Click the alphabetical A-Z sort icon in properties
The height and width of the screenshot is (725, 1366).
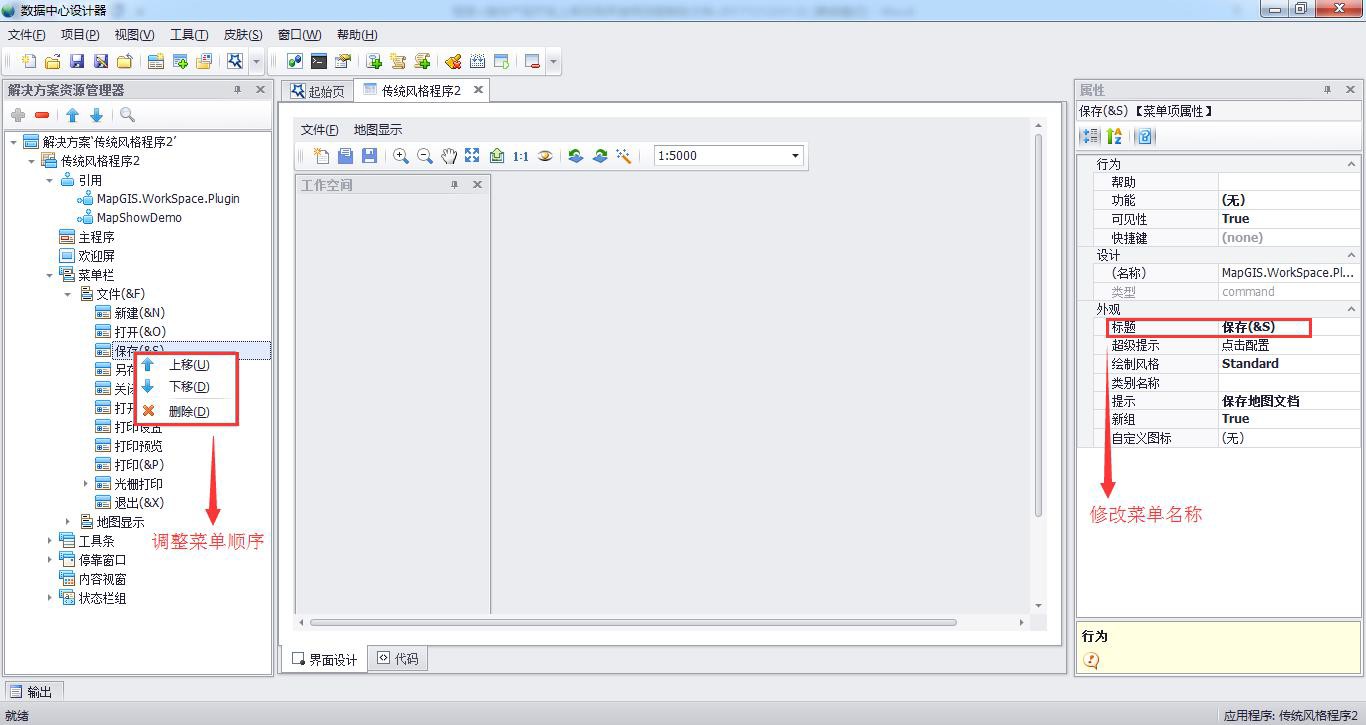(1115, 136)
